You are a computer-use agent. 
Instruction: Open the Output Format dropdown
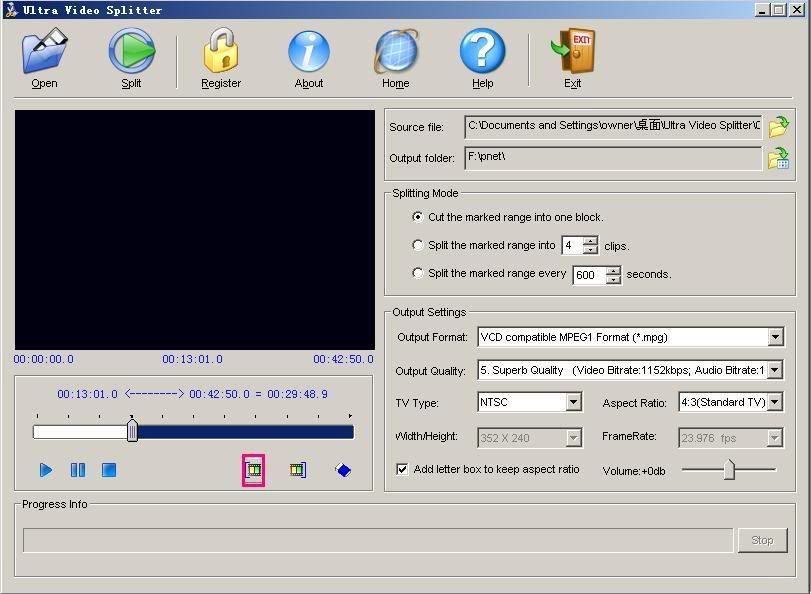pyautogui.click(x=775, y=337)
